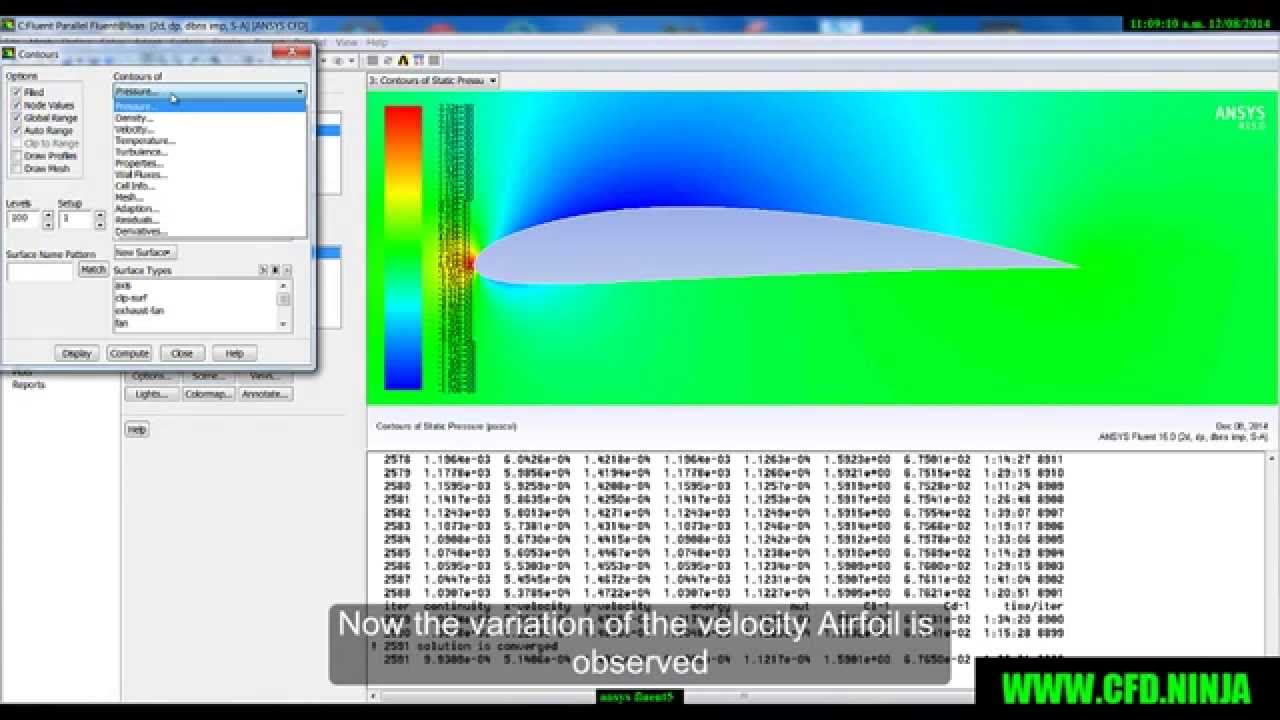
Task: Click the Surface Types scrollbar up arrow
Action: (x=283, y=286)
